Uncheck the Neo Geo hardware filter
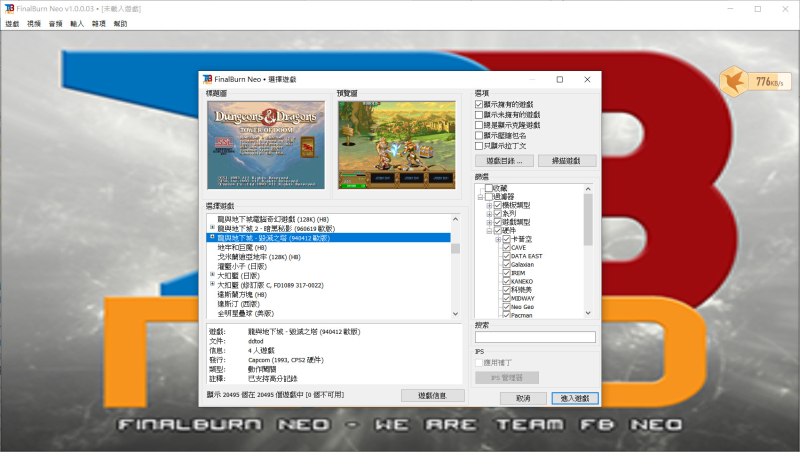Screen dimensions: 800x452 tap(507, 307)
